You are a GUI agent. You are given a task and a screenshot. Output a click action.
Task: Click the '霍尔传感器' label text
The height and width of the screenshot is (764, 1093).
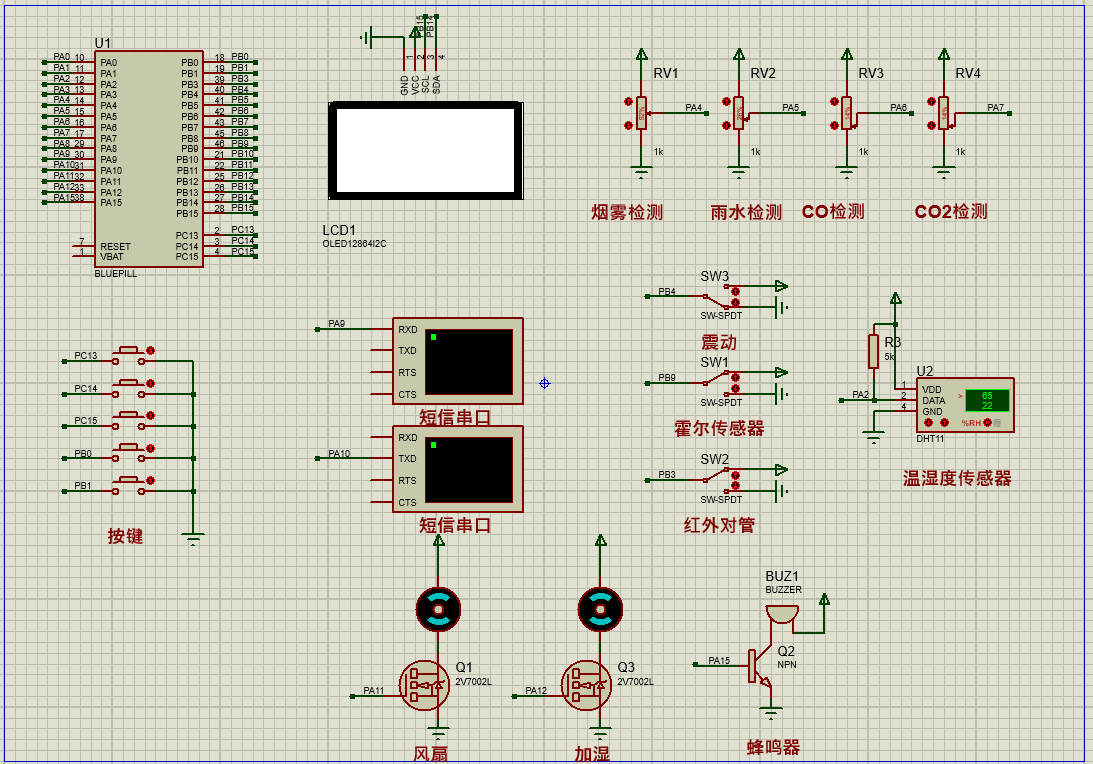click(x=719, y=428)
